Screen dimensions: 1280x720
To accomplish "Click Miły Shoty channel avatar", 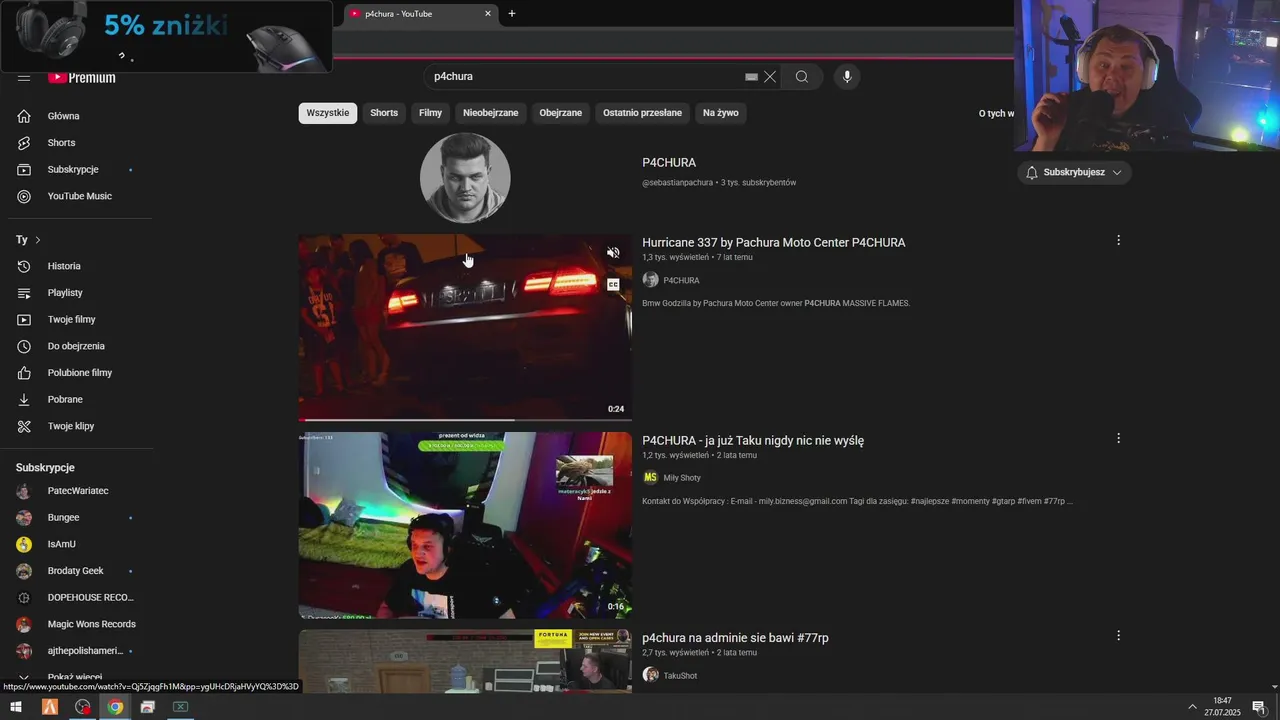I will click(x=650, y=478).
